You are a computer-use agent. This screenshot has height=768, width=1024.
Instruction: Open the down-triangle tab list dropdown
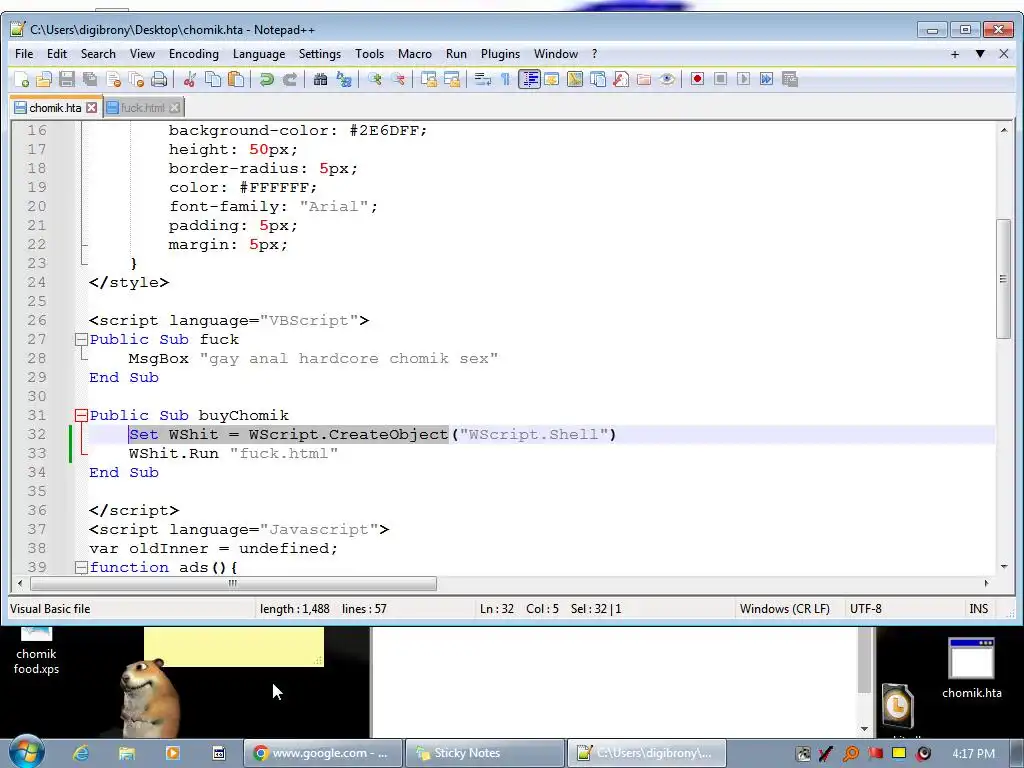[x=980, y=54]
